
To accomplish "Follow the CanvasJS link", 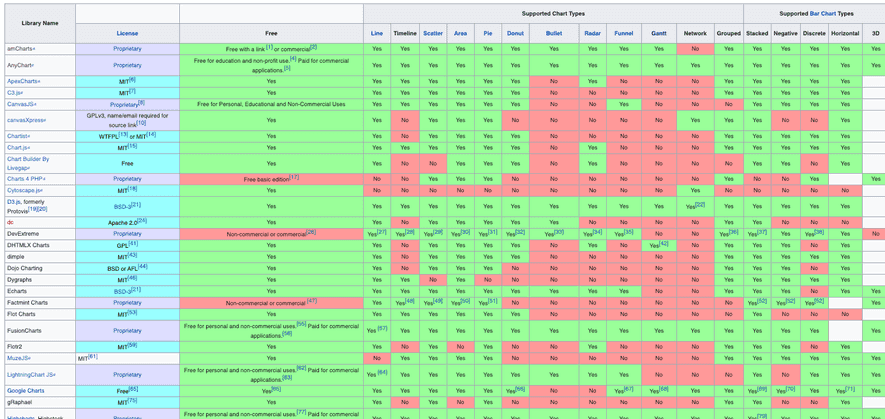I will 21,103.
